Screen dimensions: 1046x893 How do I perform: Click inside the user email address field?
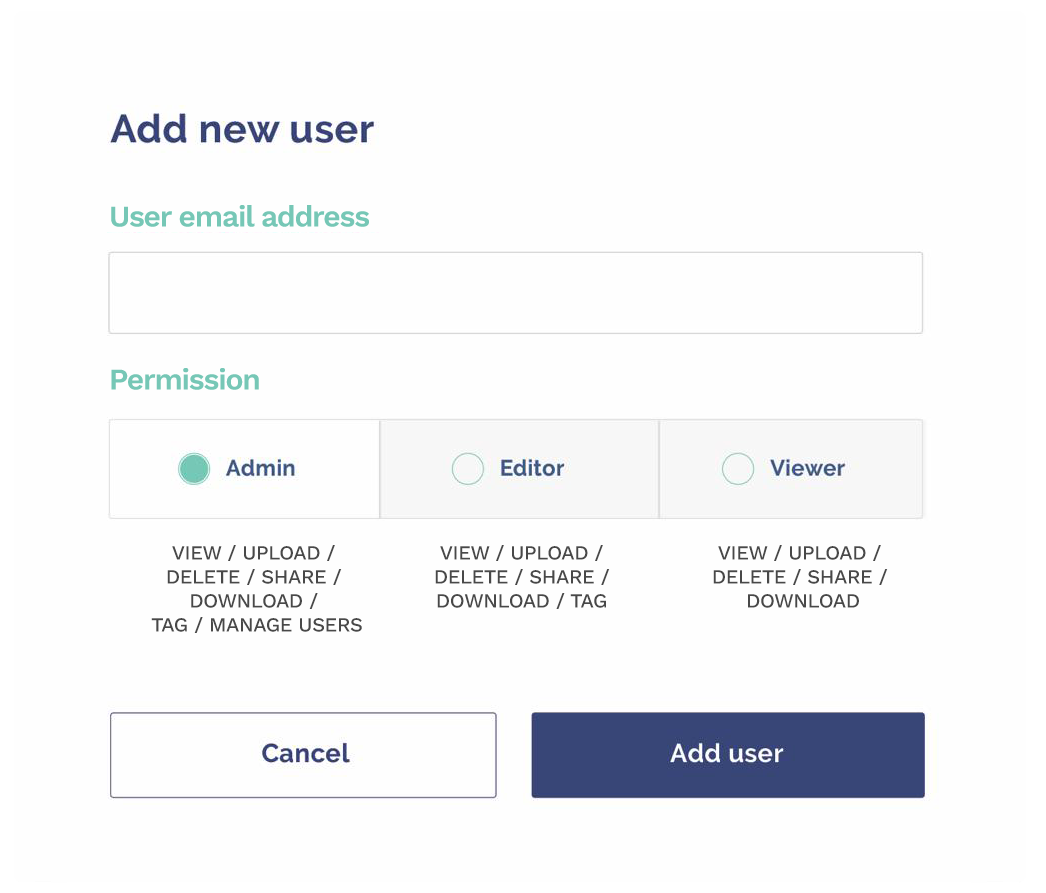(515, 291)
